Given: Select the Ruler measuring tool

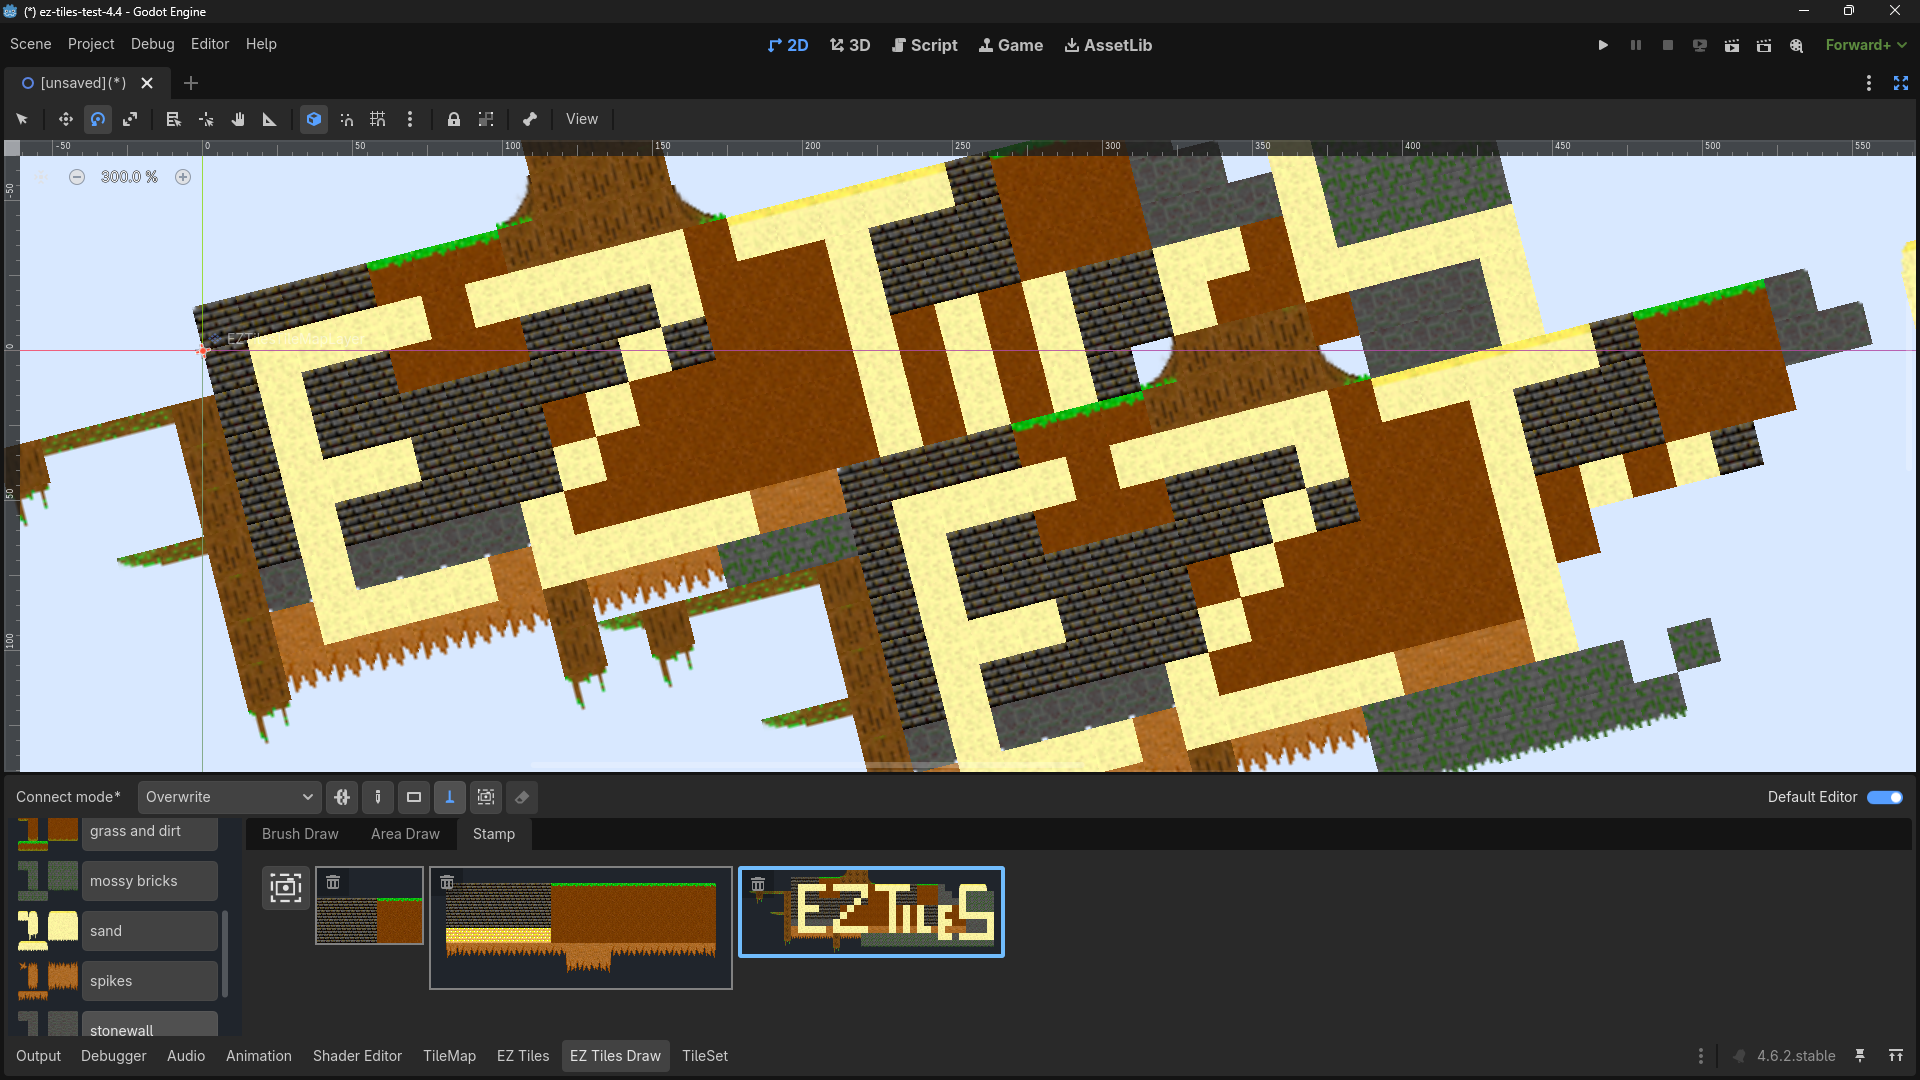Looking at the screenshot, I should click(x=270, y=119).
